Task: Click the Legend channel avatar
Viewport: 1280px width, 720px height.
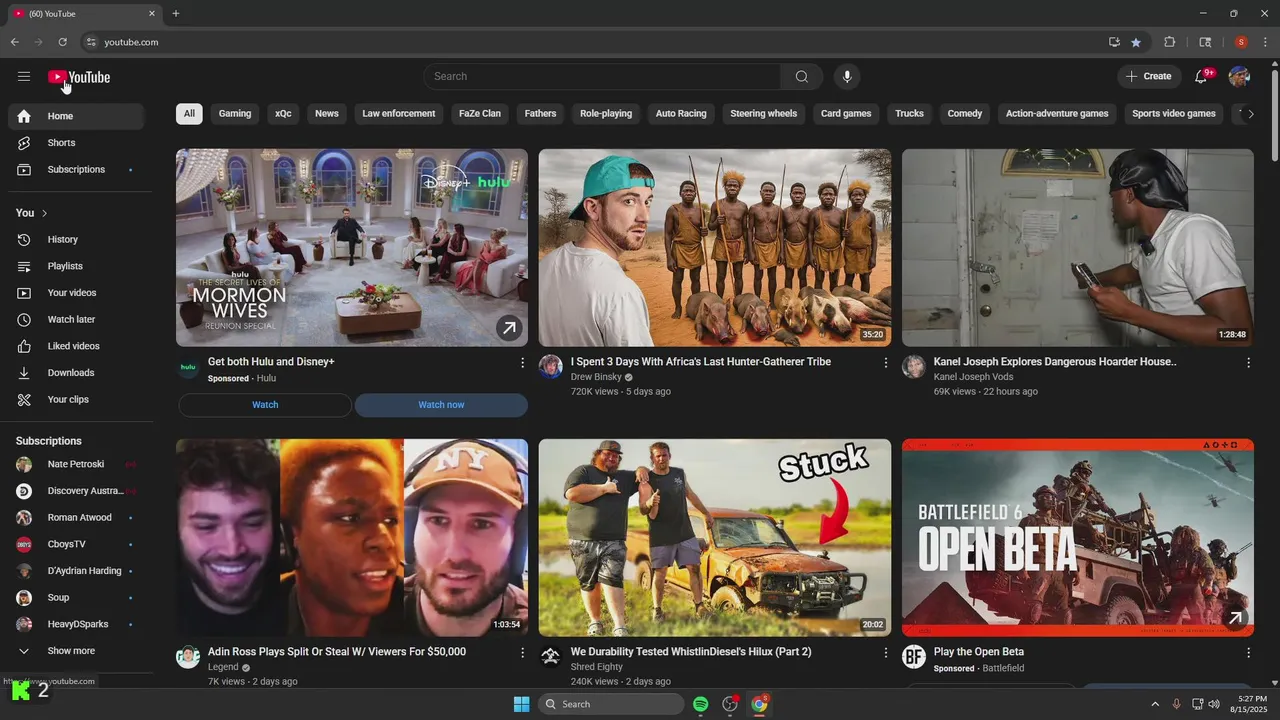Action: tap(188, 657)
